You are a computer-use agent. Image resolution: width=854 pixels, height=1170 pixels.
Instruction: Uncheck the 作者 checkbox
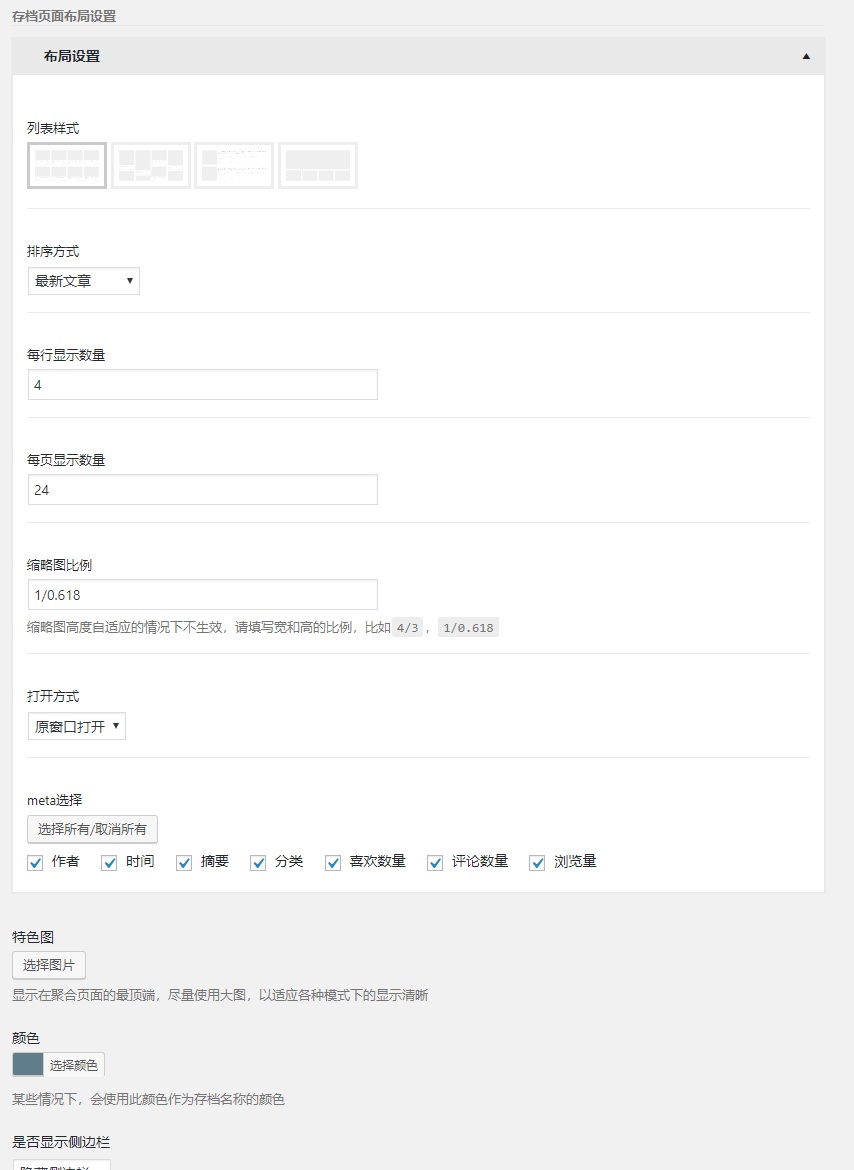click(x=35, y=863)
